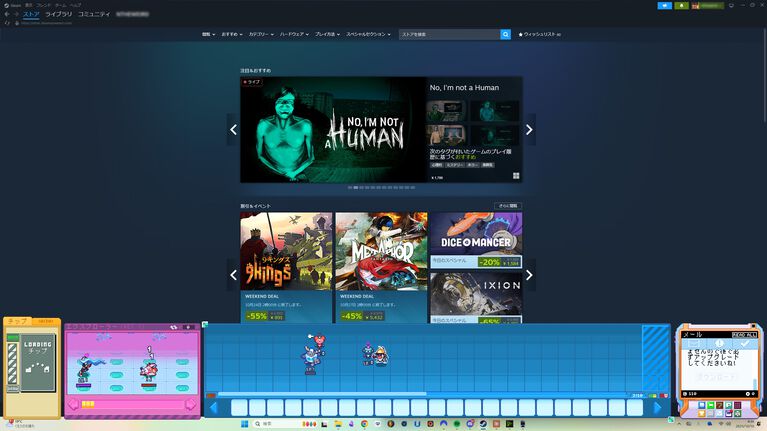767x431 pixels.
Task: Open the コミュニティ tab
Action: 94,14
